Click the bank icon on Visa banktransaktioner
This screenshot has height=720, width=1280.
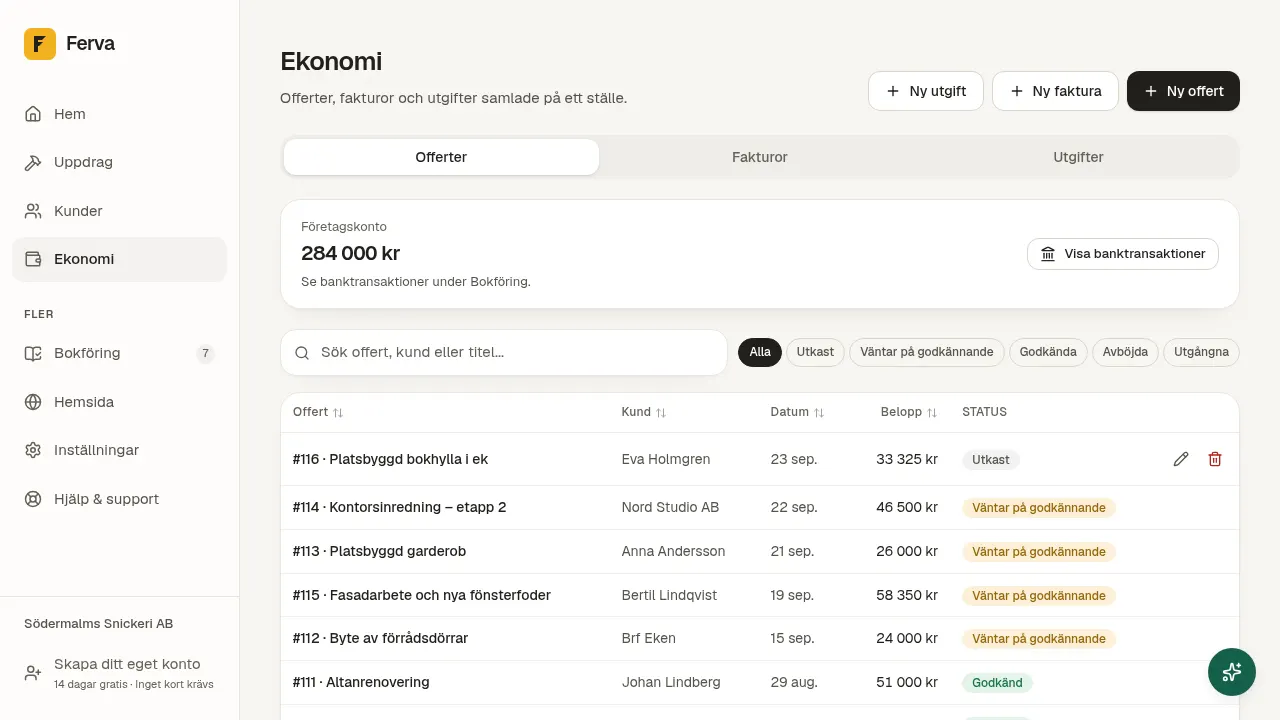pyautogui.click(x=1048, y=254)
